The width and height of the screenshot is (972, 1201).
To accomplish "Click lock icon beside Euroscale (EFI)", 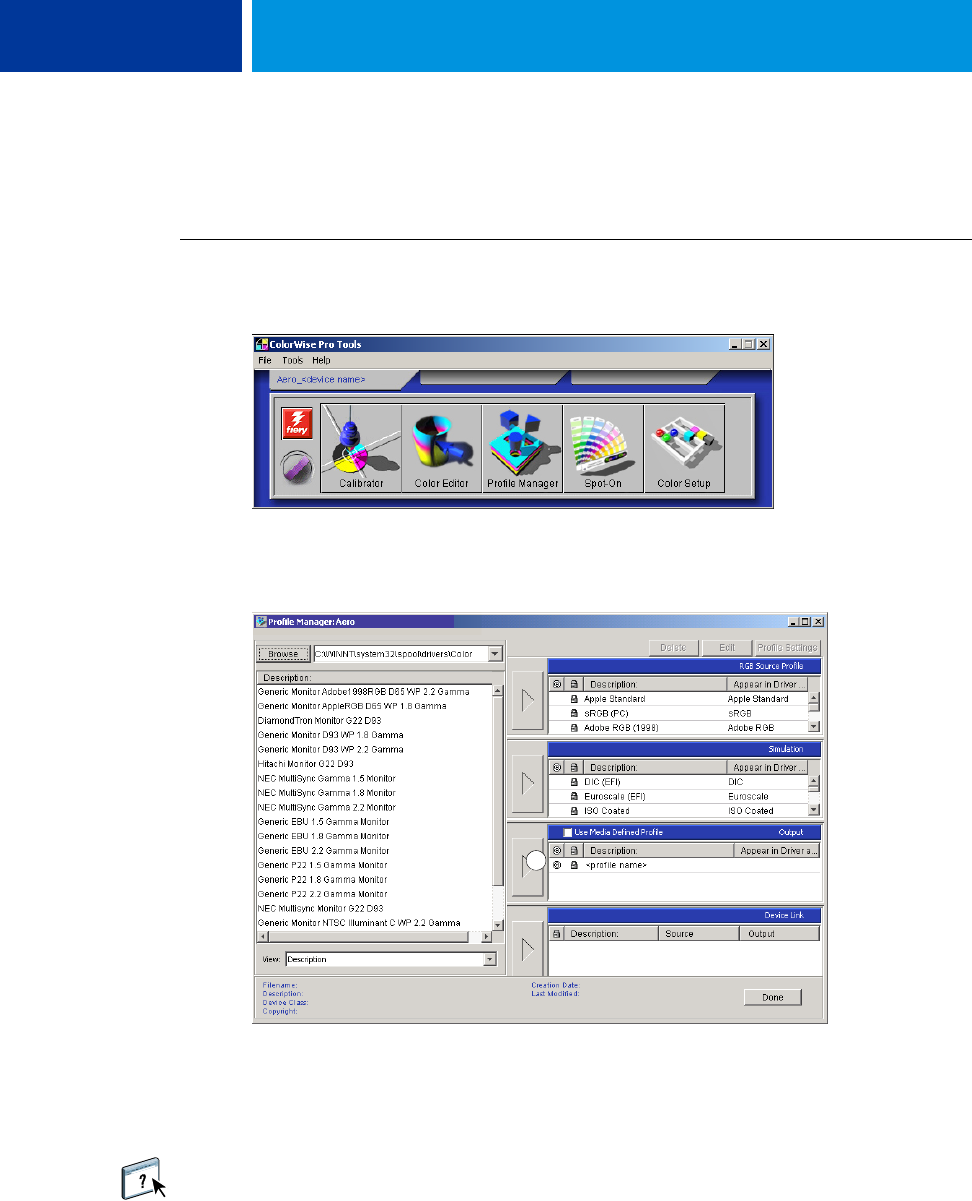I will [574, 796].
